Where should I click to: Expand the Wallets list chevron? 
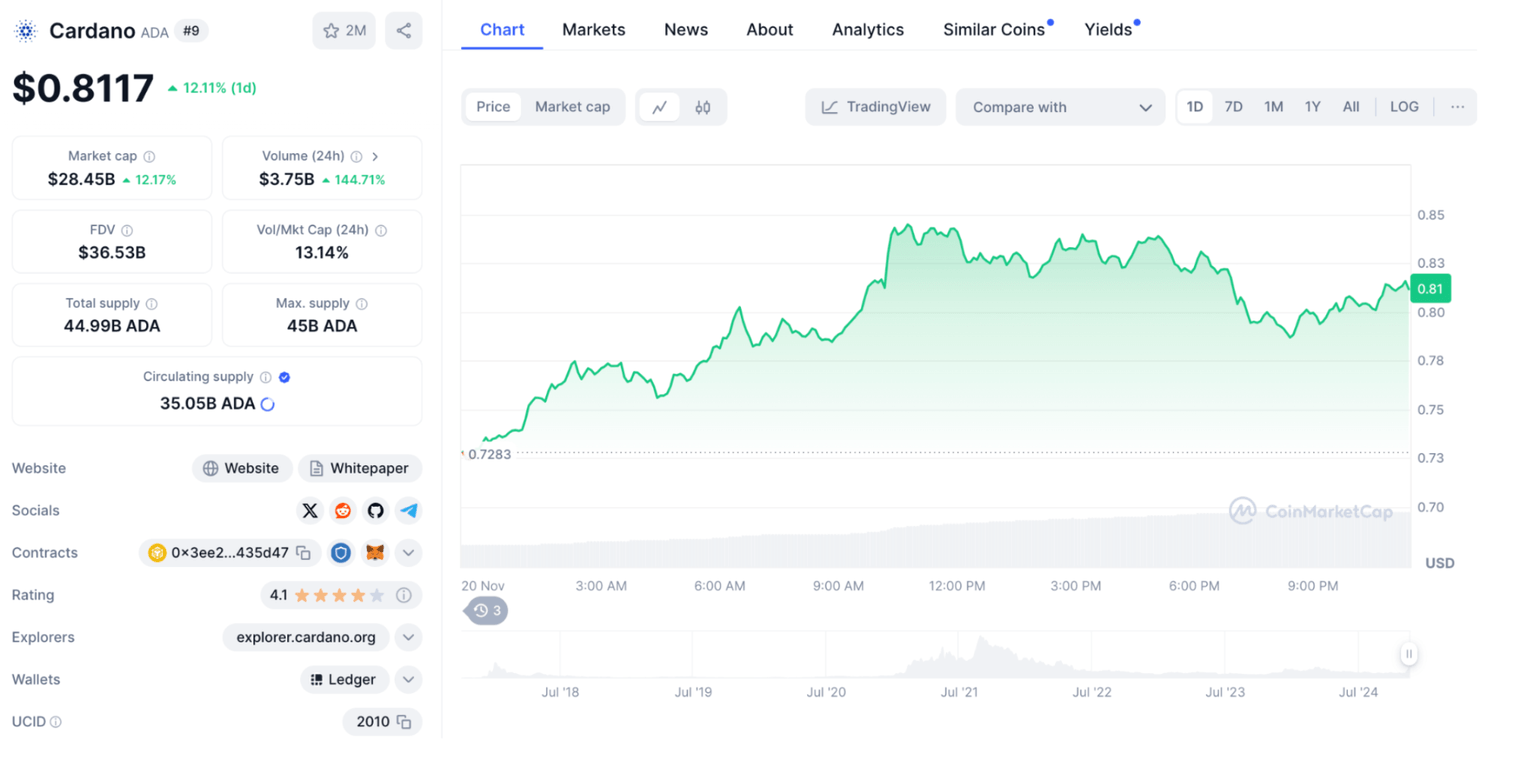(408, 680)
